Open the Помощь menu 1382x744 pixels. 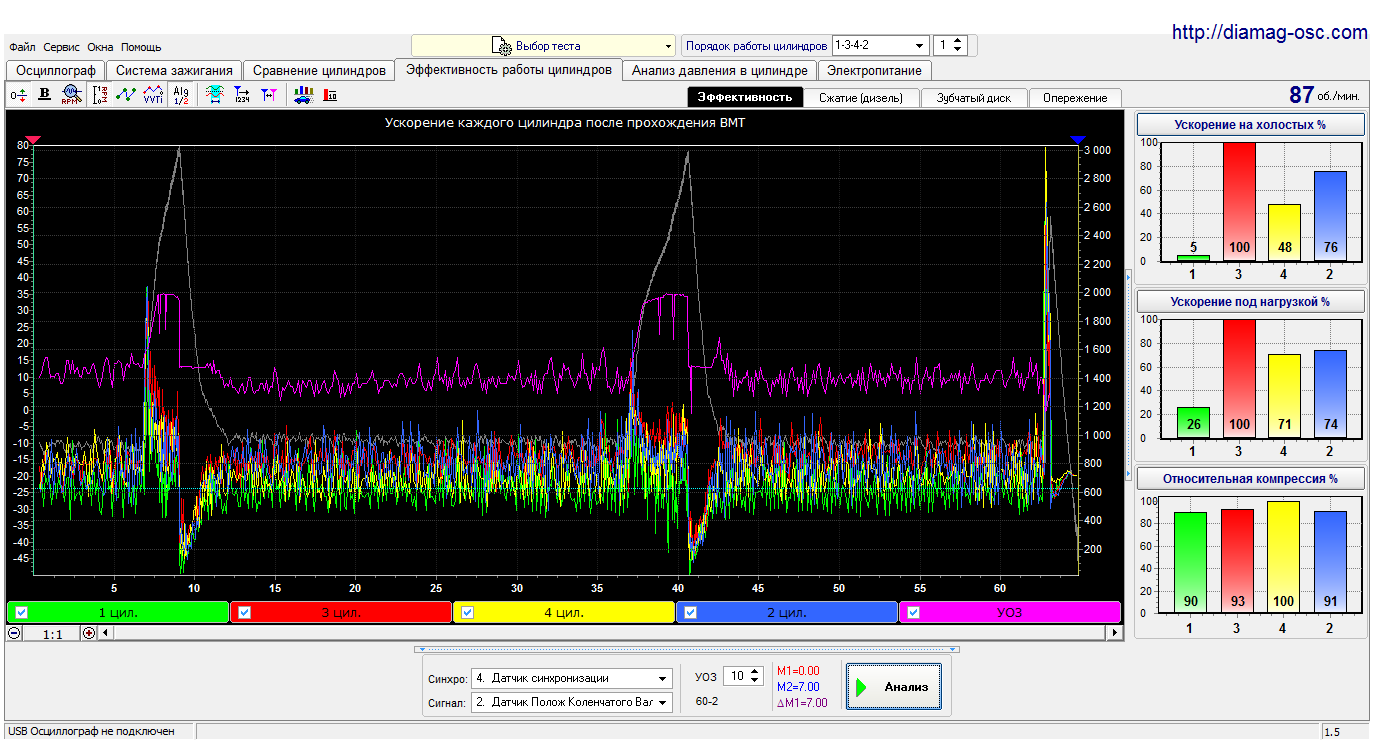click(141, 47)
